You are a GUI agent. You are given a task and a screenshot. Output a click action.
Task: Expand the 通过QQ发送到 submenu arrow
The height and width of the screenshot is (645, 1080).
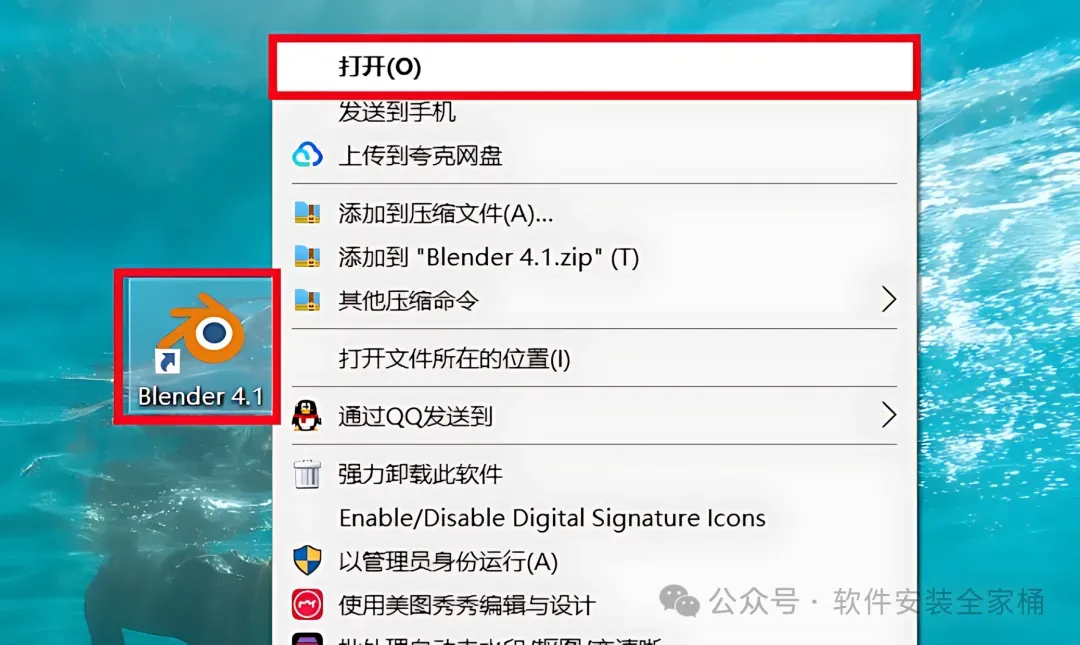(889, 416)
